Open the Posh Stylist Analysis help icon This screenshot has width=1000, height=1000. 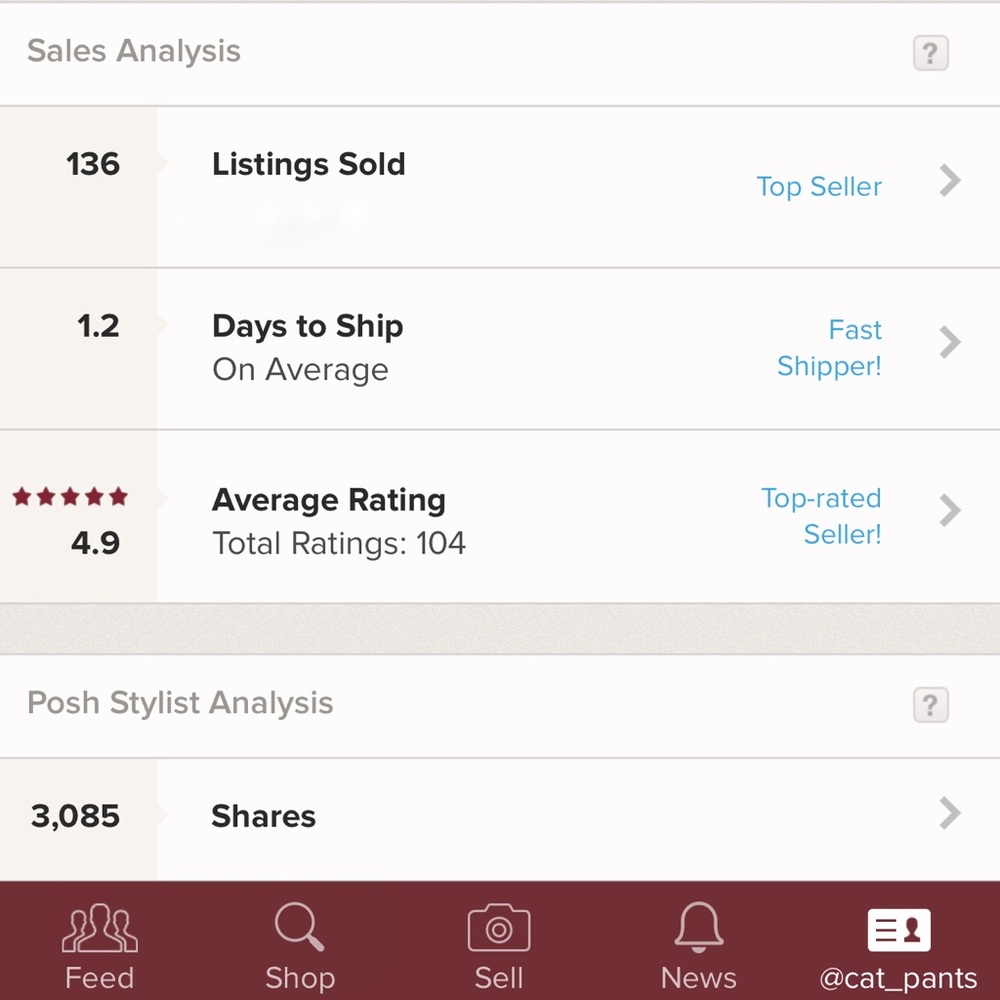[x=930, y=705]
